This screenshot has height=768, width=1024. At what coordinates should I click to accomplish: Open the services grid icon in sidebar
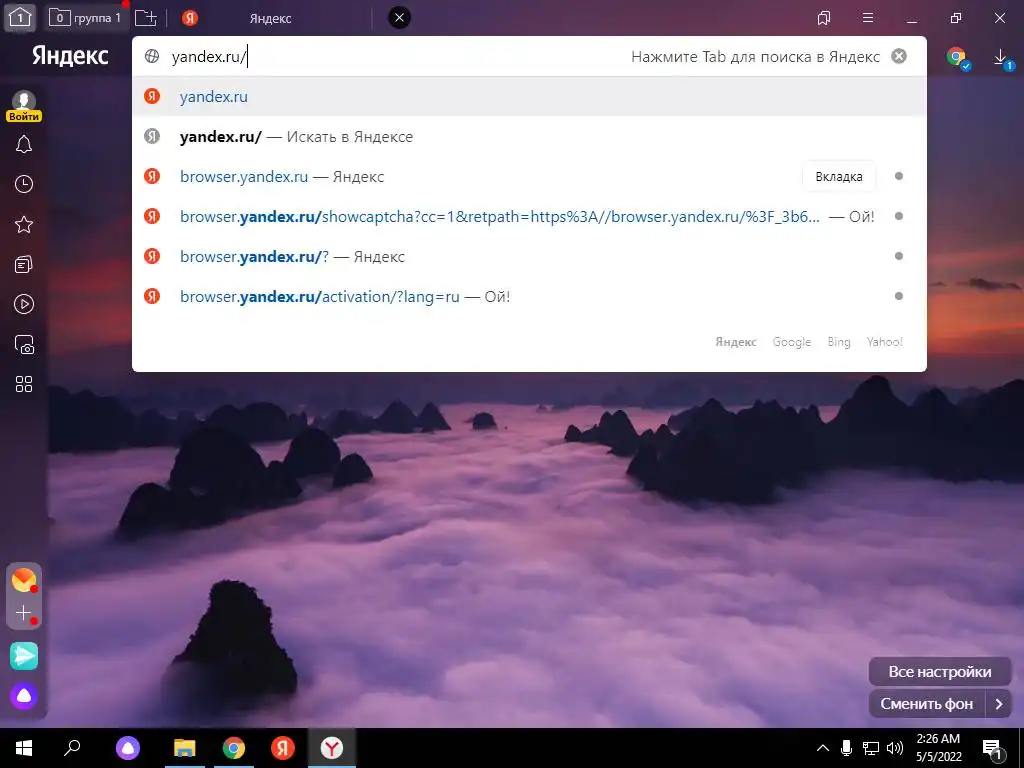click(x=24, y=384)
